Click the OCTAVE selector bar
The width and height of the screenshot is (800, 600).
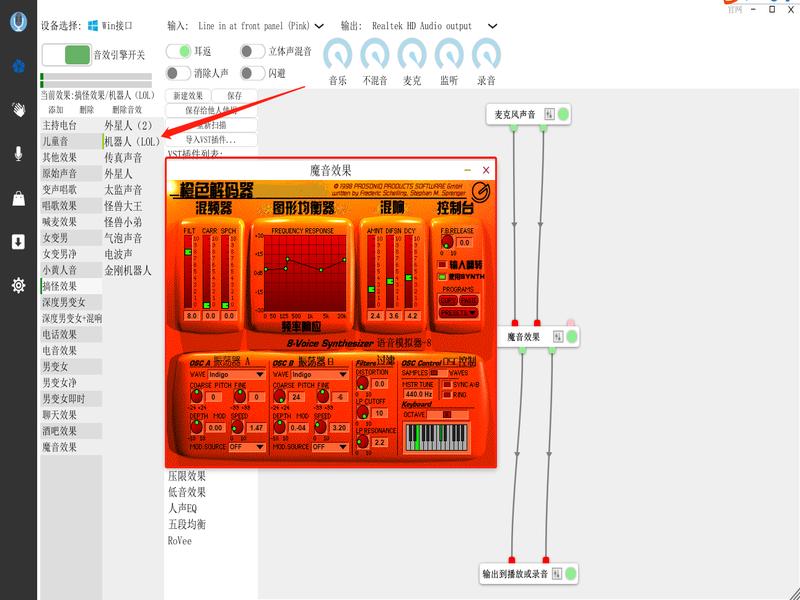point(447,414)
